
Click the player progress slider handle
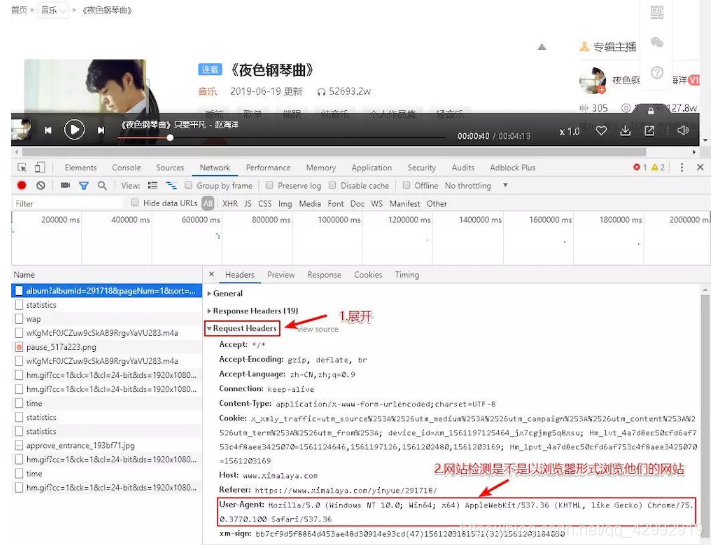point(170,137)
